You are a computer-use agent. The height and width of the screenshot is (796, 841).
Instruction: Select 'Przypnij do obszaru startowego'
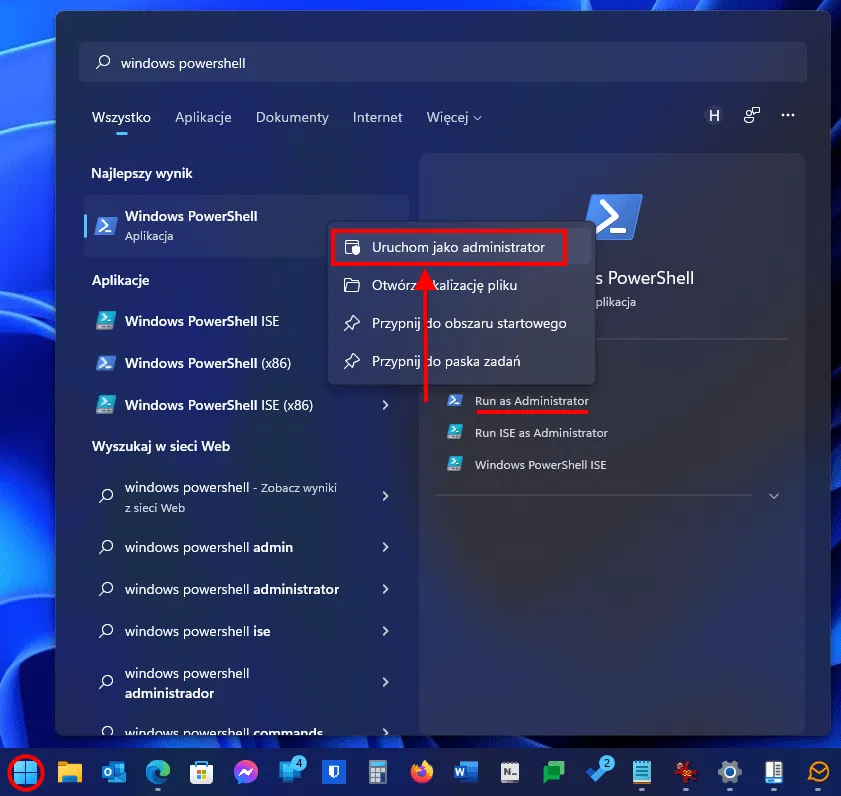pos(461,323)
